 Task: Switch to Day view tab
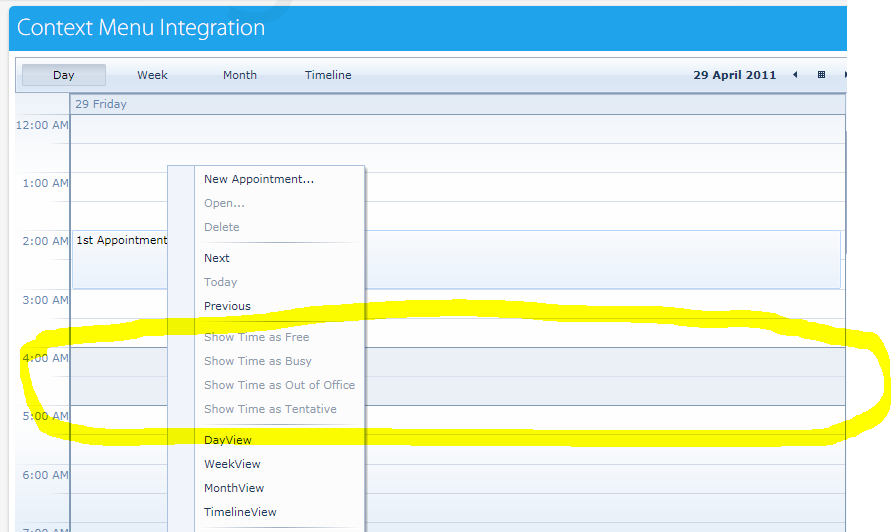(64, 75)
